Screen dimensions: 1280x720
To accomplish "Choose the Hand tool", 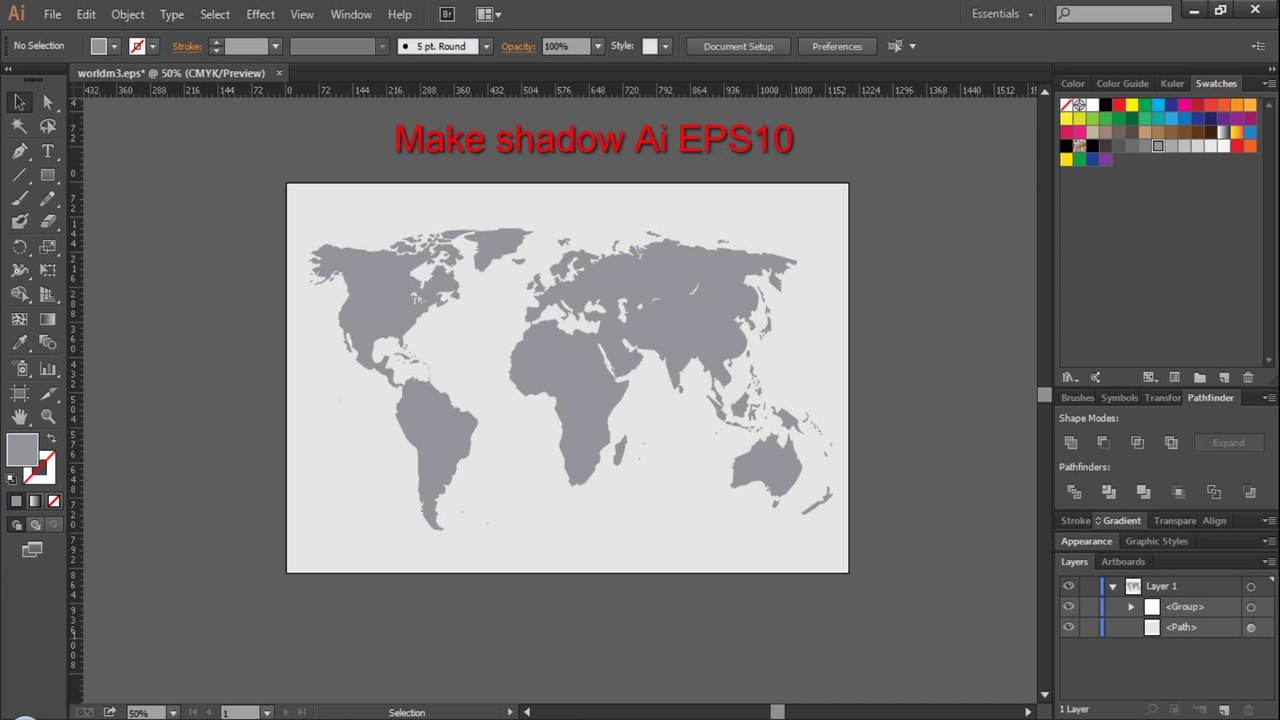I will tap(19, 417).
